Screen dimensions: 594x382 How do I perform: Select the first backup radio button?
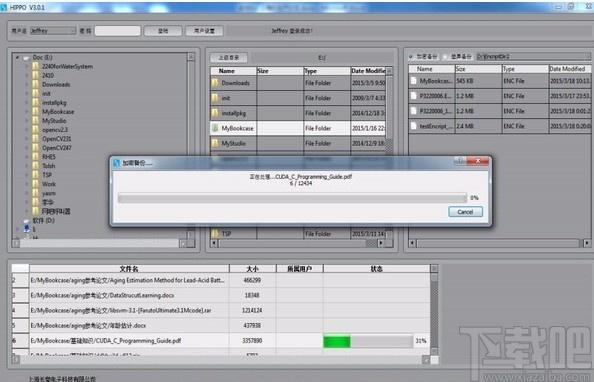[411, 56]
